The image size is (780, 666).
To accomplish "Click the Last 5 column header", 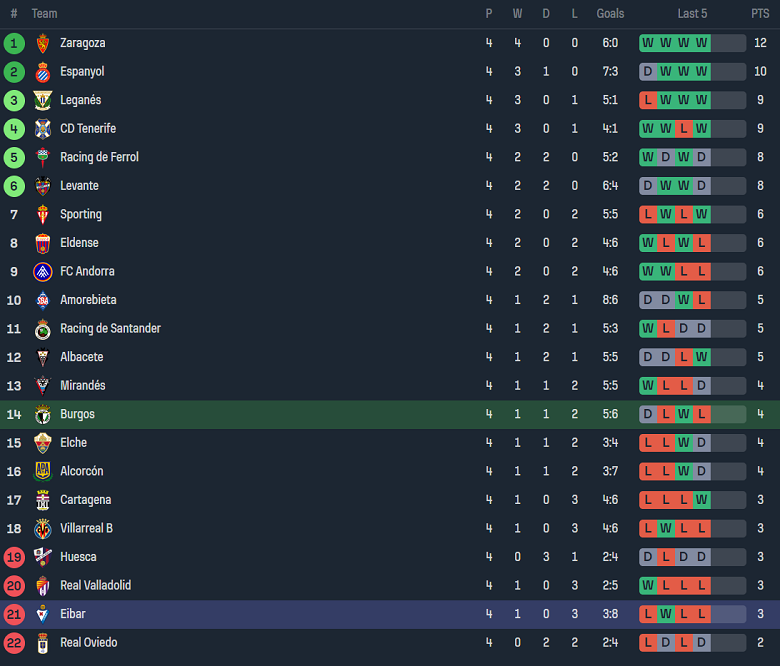I will click(x=692, y=14).
